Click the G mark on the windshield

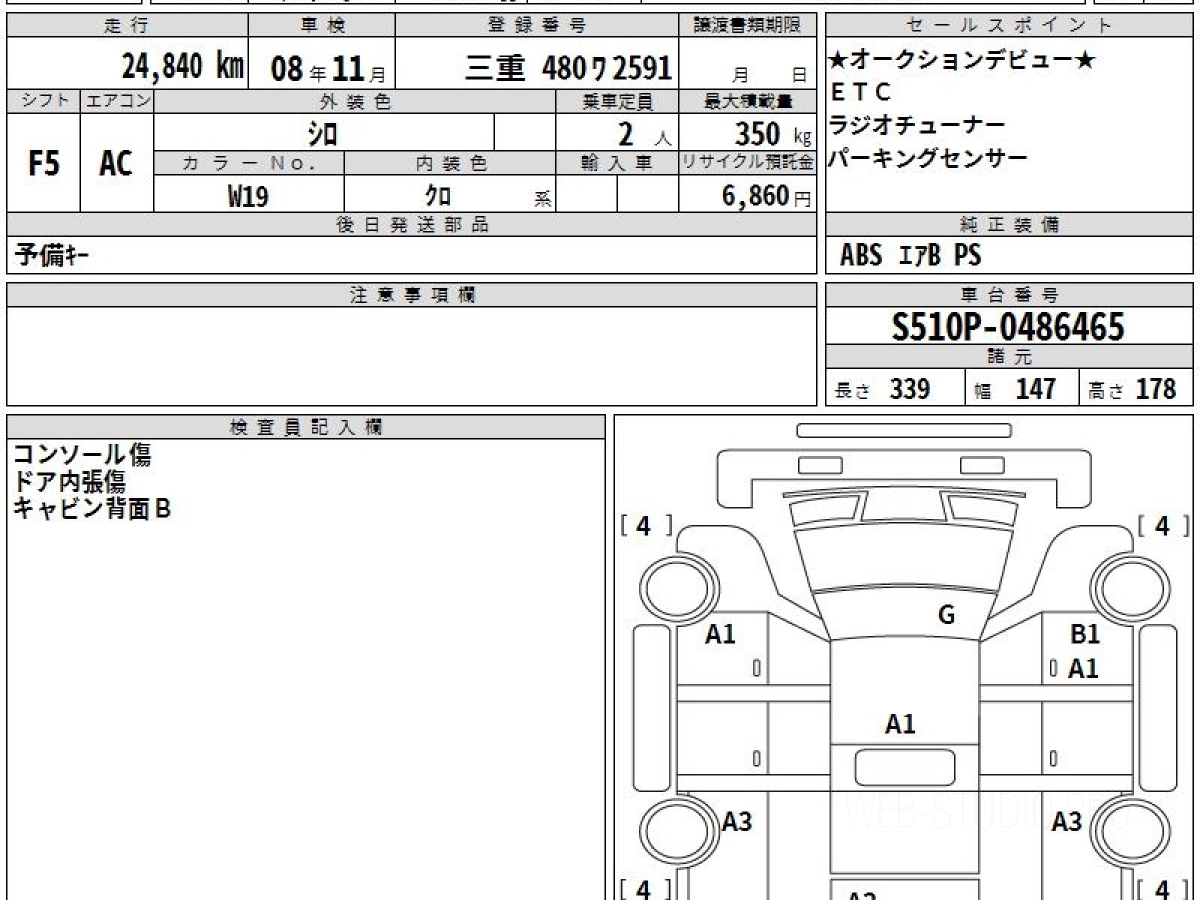point(946,615)
